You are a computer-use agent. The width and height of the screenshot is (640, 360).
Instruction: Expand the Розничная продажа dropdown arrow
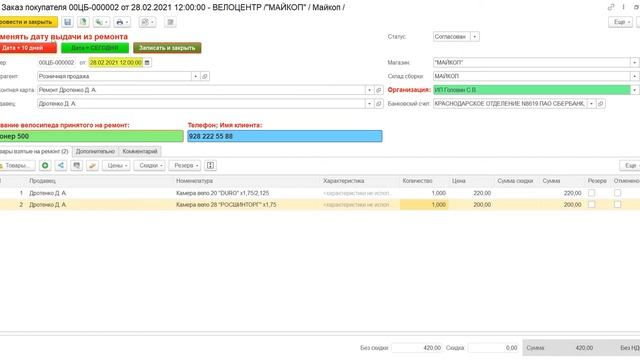pyautogui.click(x=196, y=76)
